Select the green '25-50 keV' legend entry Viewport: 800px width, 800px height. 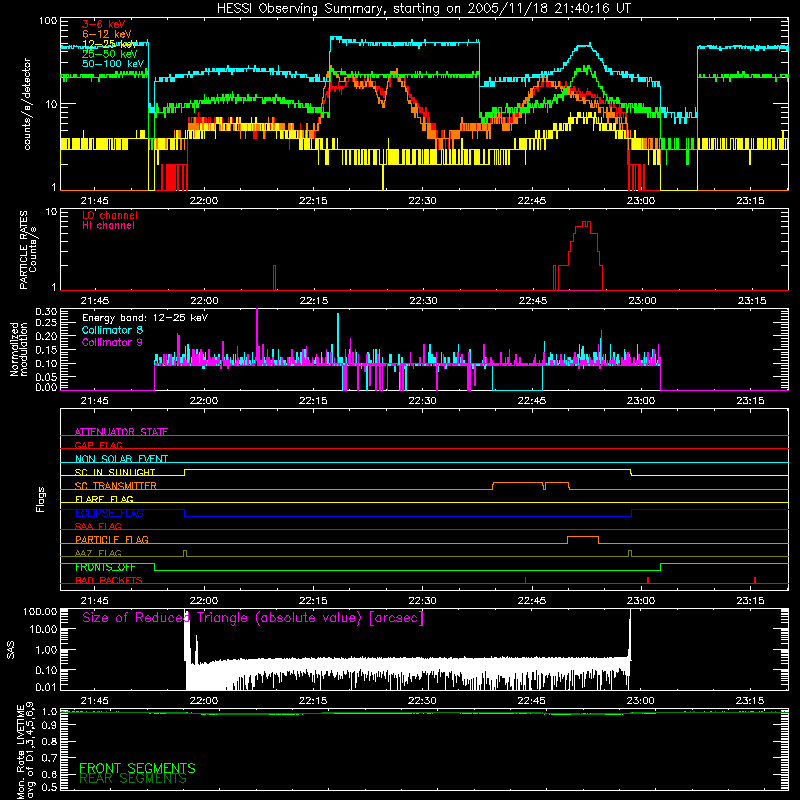pos(110,54)
